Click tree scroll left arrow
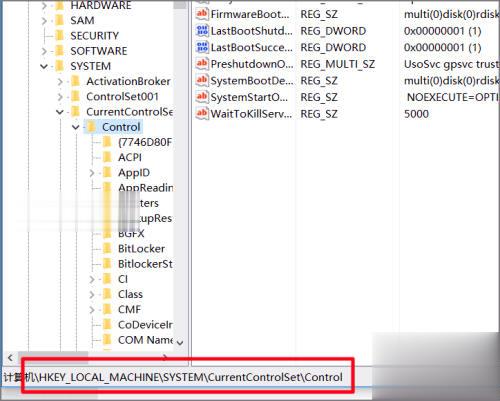This screenshot has width=500, height=401. tap(10, 358)
